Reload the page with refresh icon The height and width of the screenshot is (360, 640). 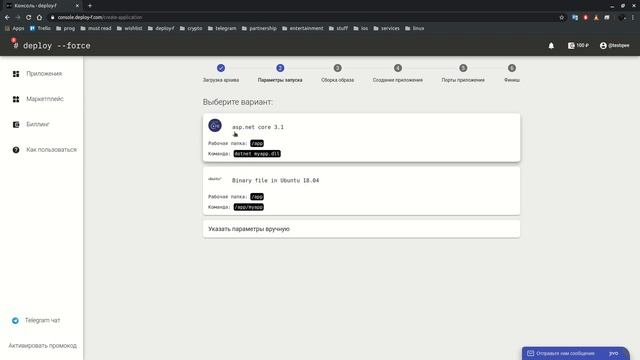[x=29, y=18]
